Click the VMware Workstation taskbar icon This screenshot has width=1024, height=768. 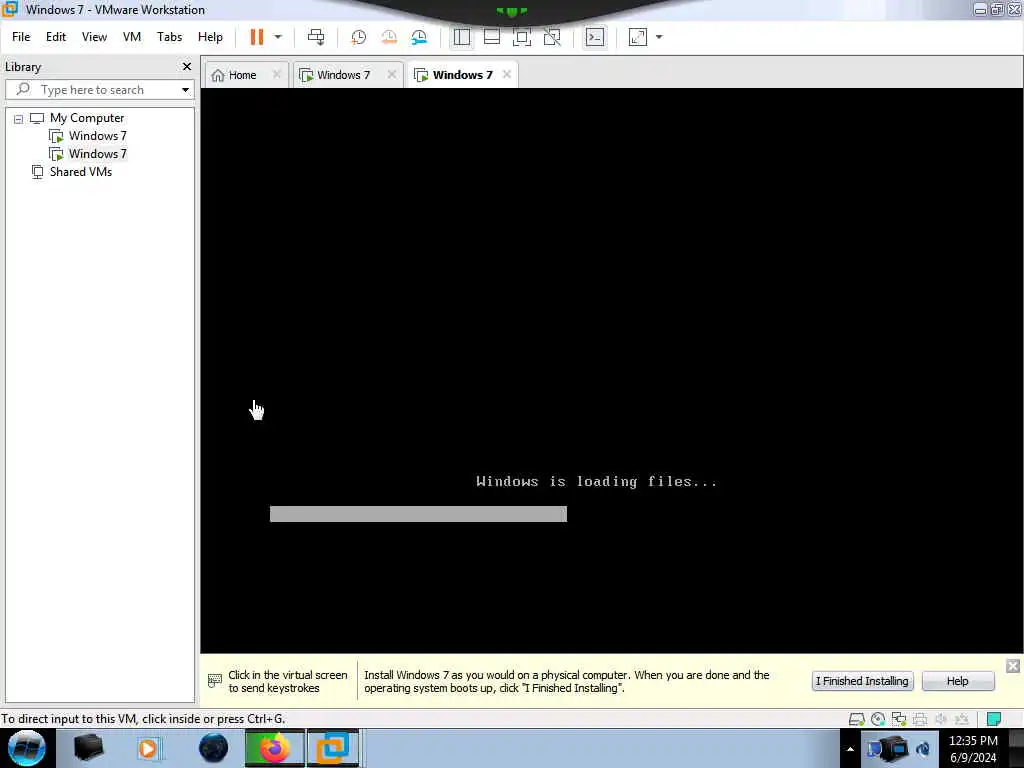point(333,748)
